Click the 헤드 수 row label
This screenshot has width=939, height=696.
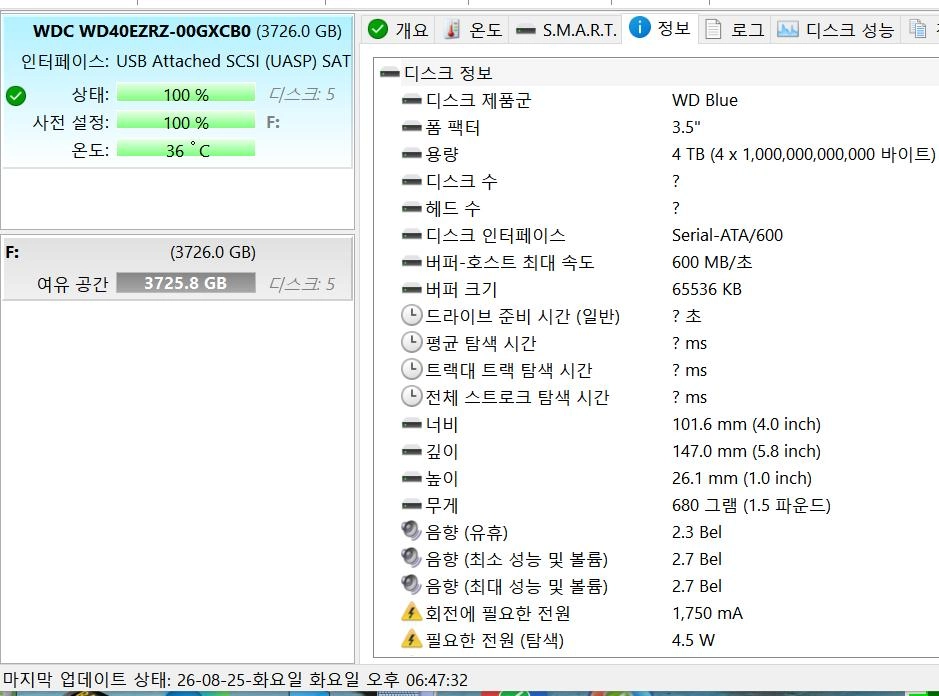(453, 208)
